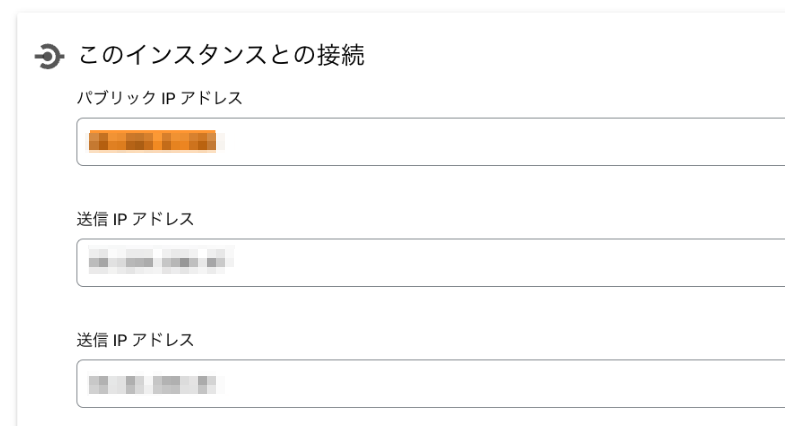
Task: Click the lower 送信 IP アドレス label
Action: click(135, 340)
